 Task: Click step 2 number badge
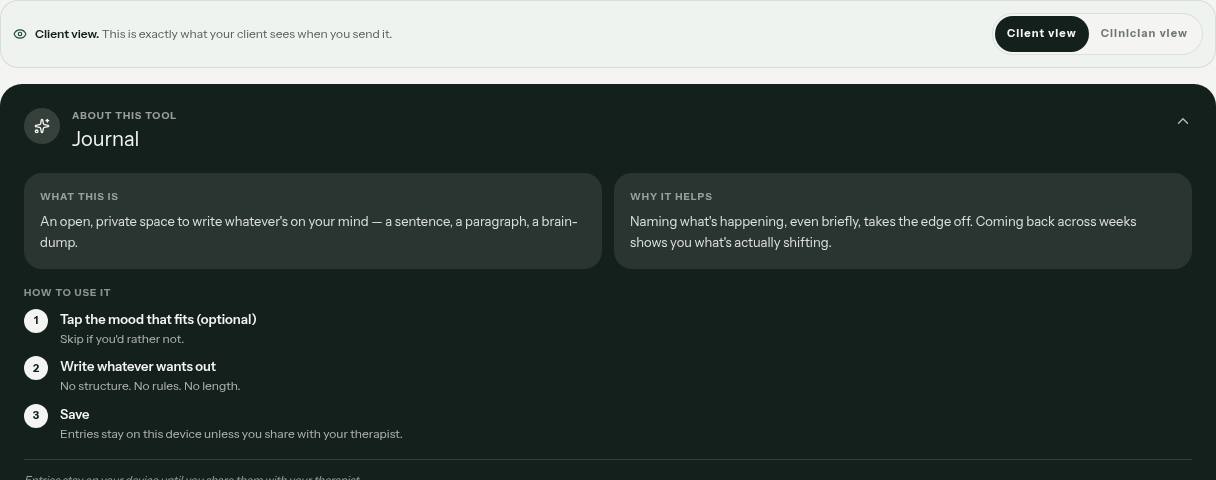coord(36,367)
